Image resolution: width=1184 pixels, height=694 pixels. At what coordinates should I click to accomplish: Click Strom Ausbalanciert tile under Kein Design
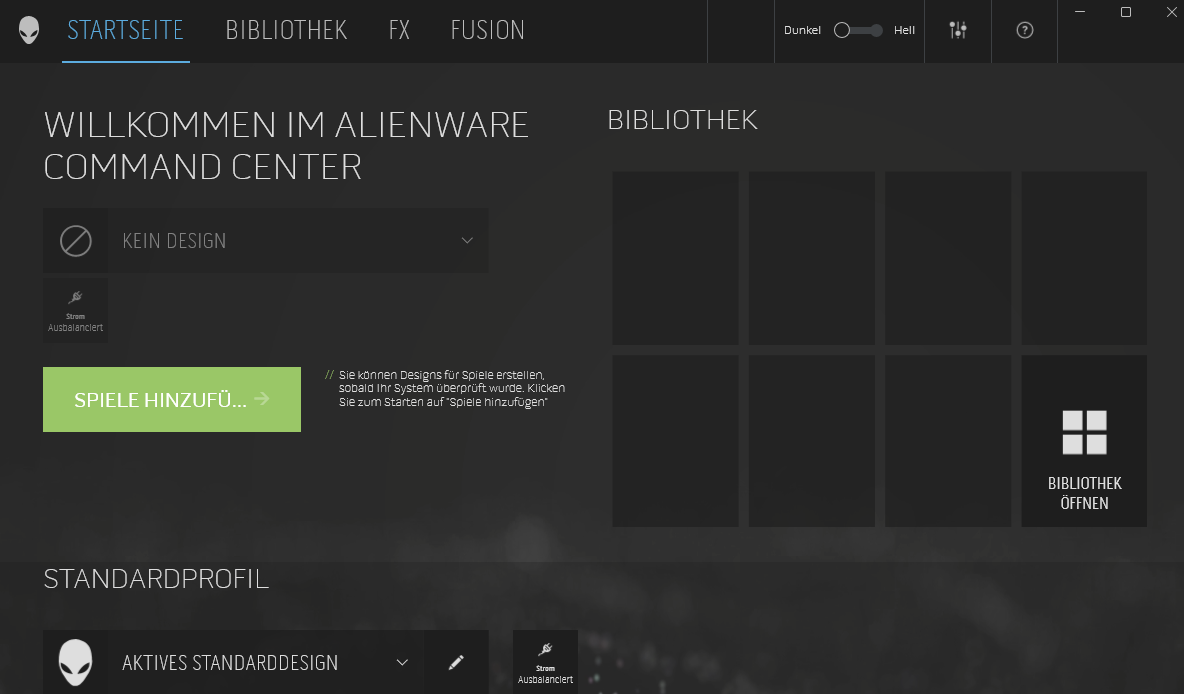[76, 310]
